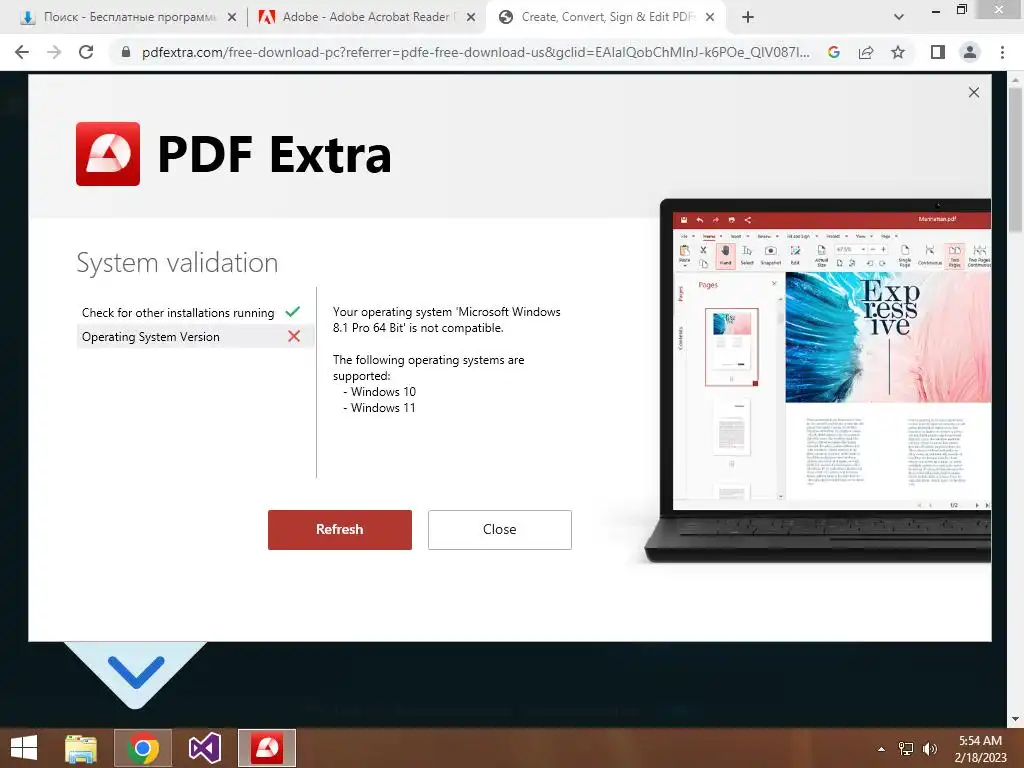1024x768 pixels.
Task: Click the Google icon in address bar
Action: click(834, 52)
